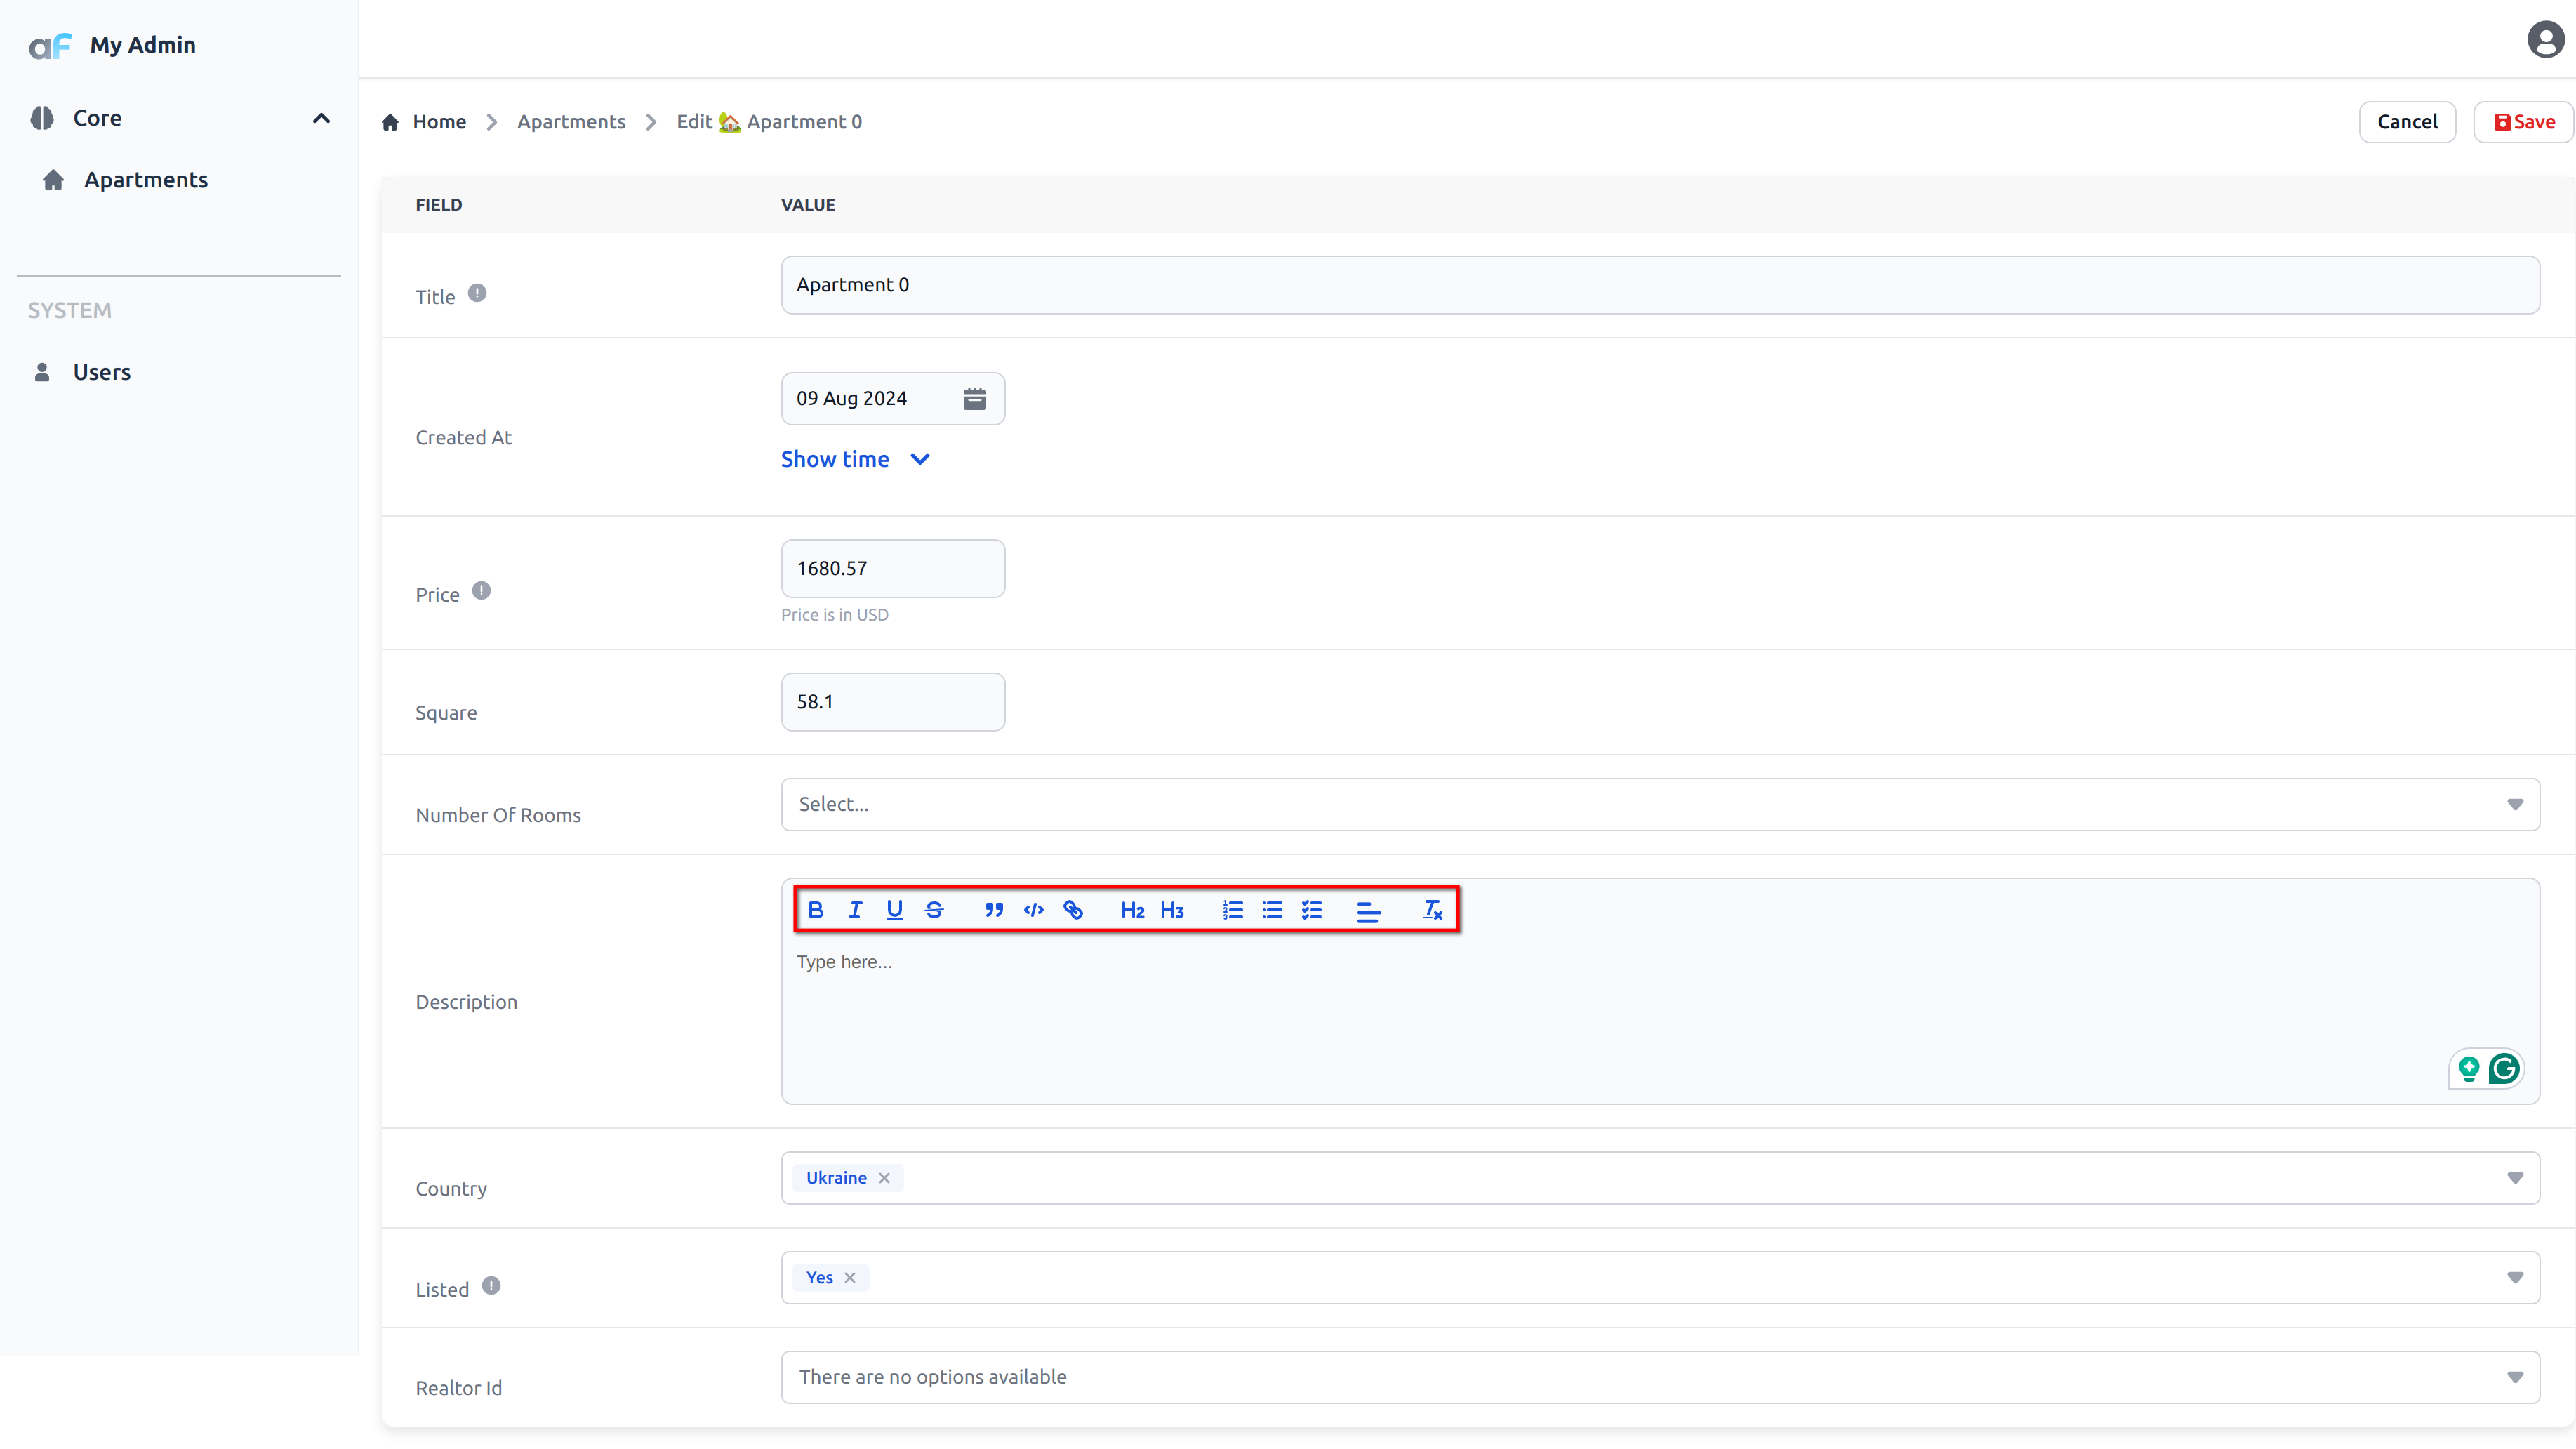Open the Number Of Rooms dropdown
2576x1449 pixels.
(x=1660, y=804)
